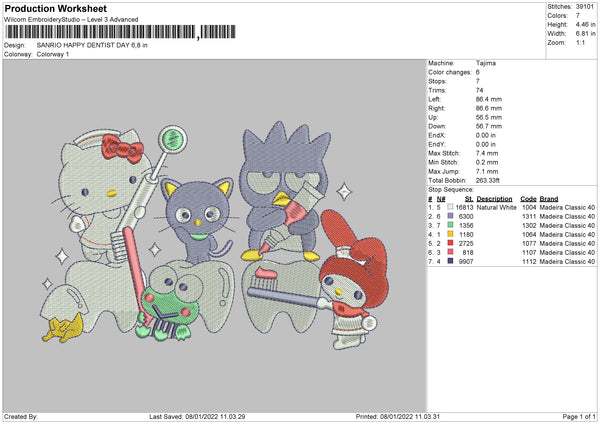This screenshot has height=424, width=600.
Task: Click stitch count '2725' in row 5
Action: (x=466, y=243)
